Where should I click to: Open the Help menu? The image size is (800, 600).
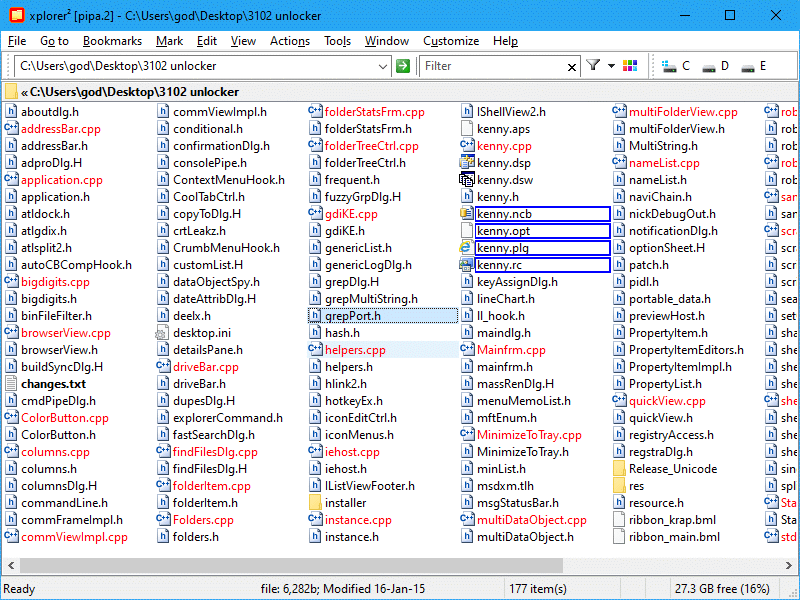[x=505, y=41]
